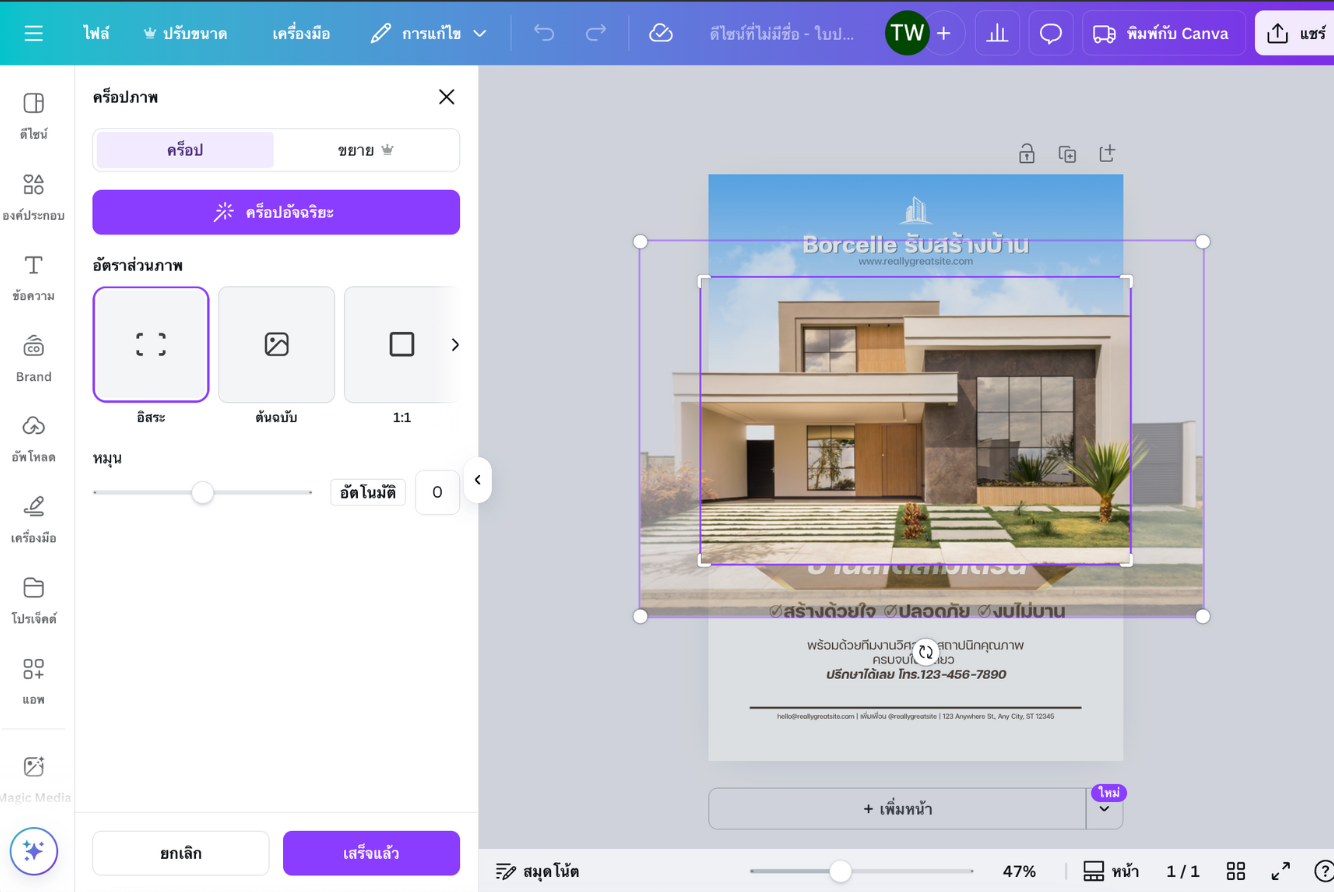Open the Brand sidebar panel
This screenshot has height=892, width=1334.
pyautogui.click(x=34, y=358)
